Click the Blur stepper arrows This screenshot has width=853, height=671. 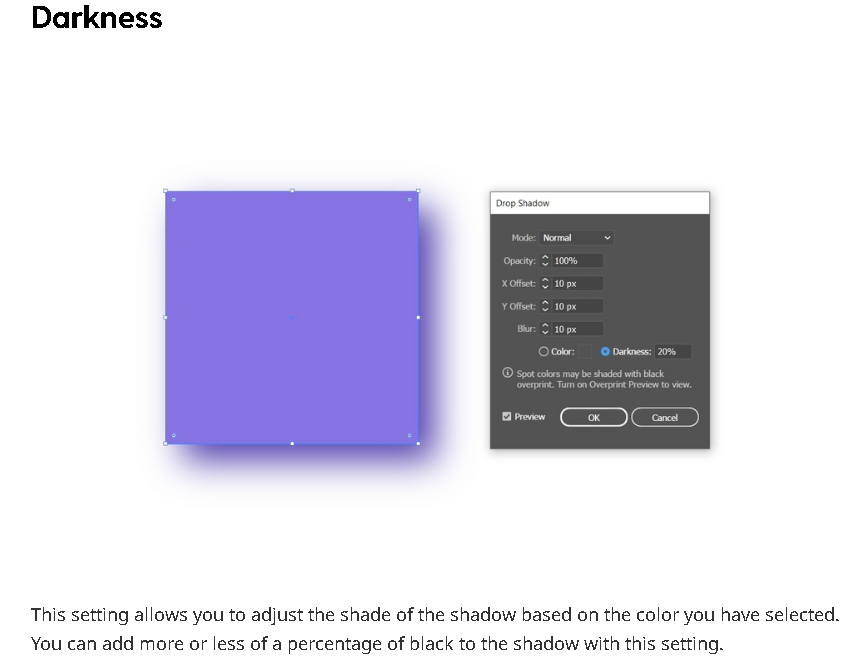[545, 329]
